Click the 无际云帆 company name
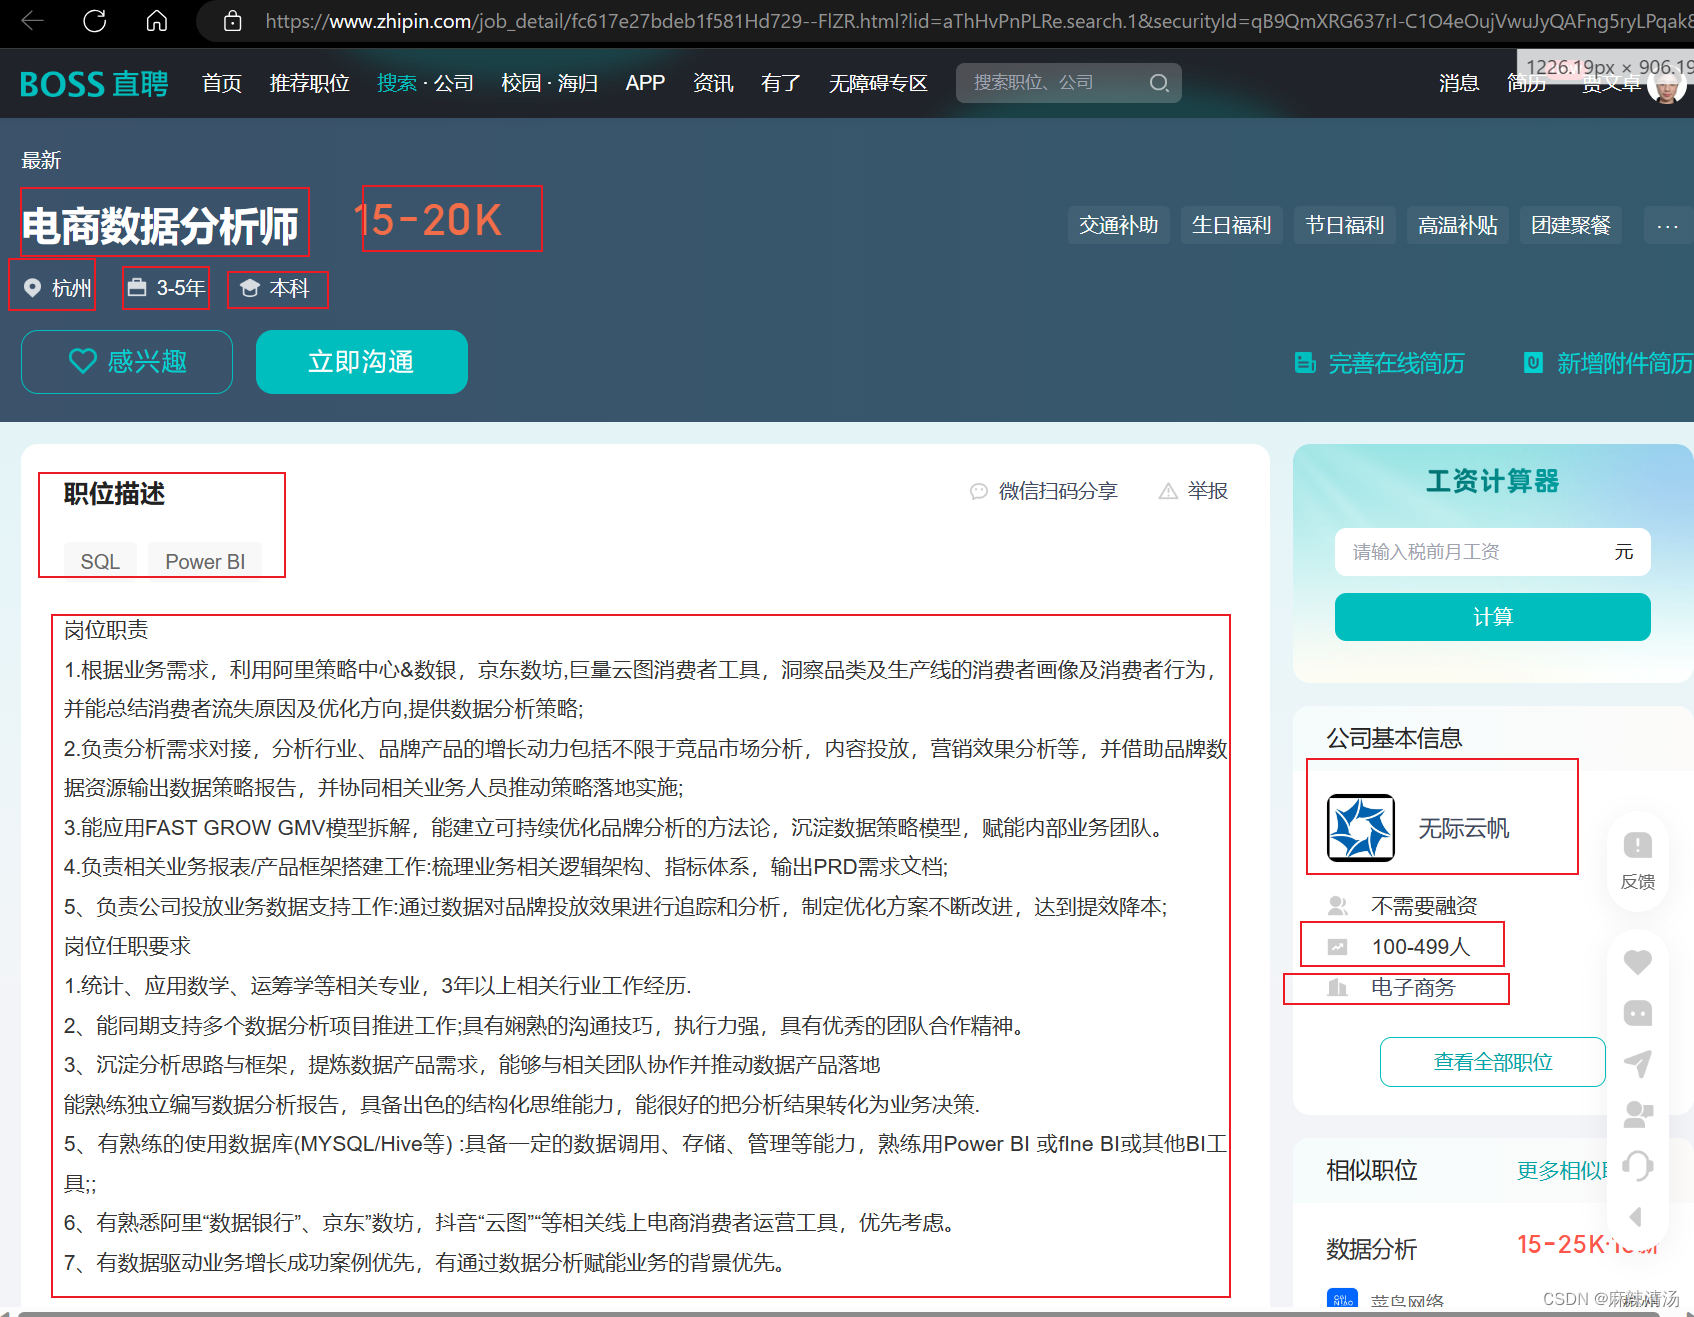The height and width of the screenshot is (1317, 1694). (1464, 829)
